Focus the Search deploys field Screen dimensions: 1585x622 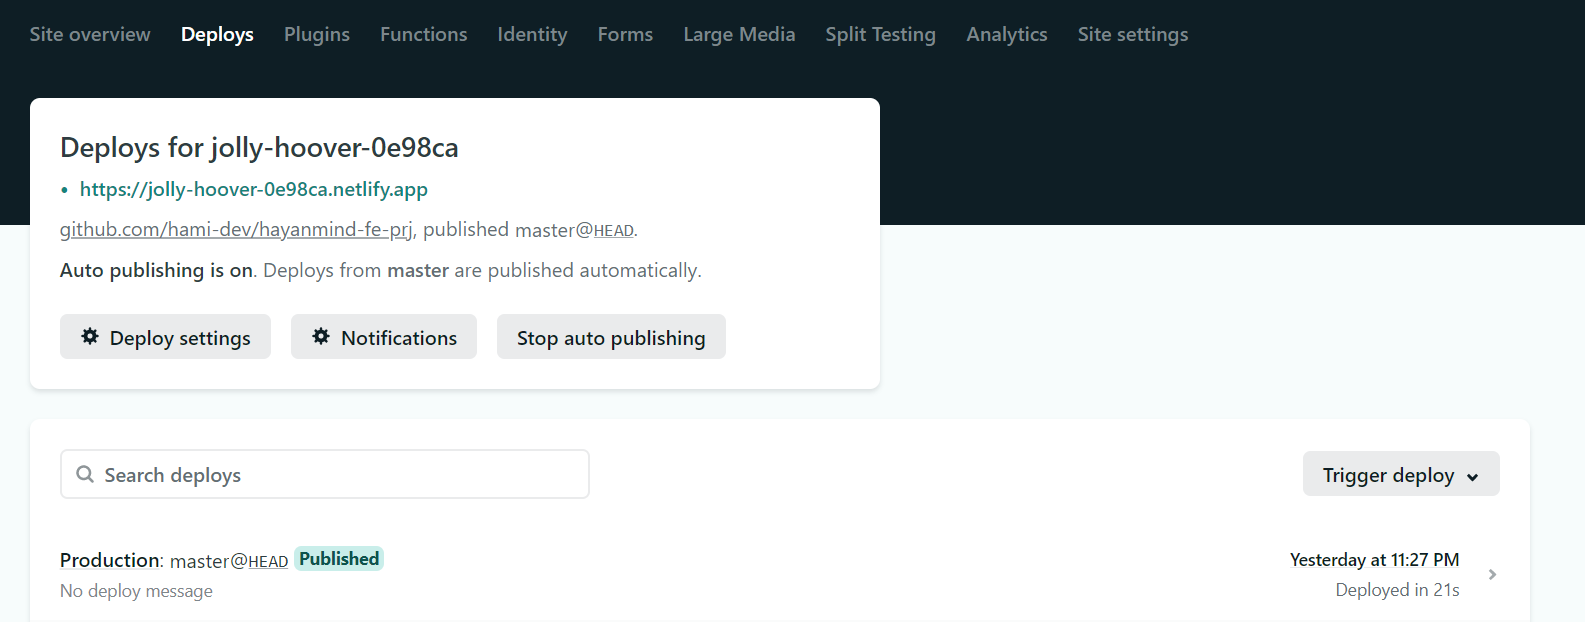(x=325, y=474)
